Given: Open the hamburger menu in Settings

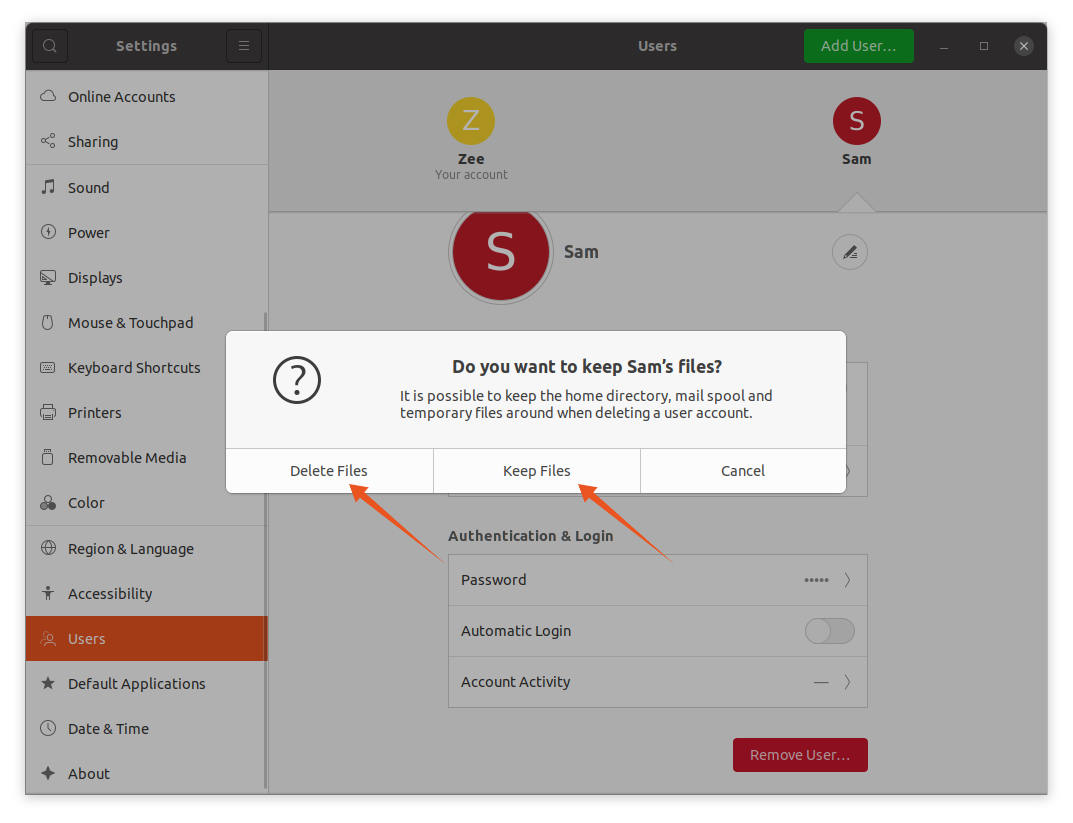Looking at the screenshot, I should click(x=243, y=45).
